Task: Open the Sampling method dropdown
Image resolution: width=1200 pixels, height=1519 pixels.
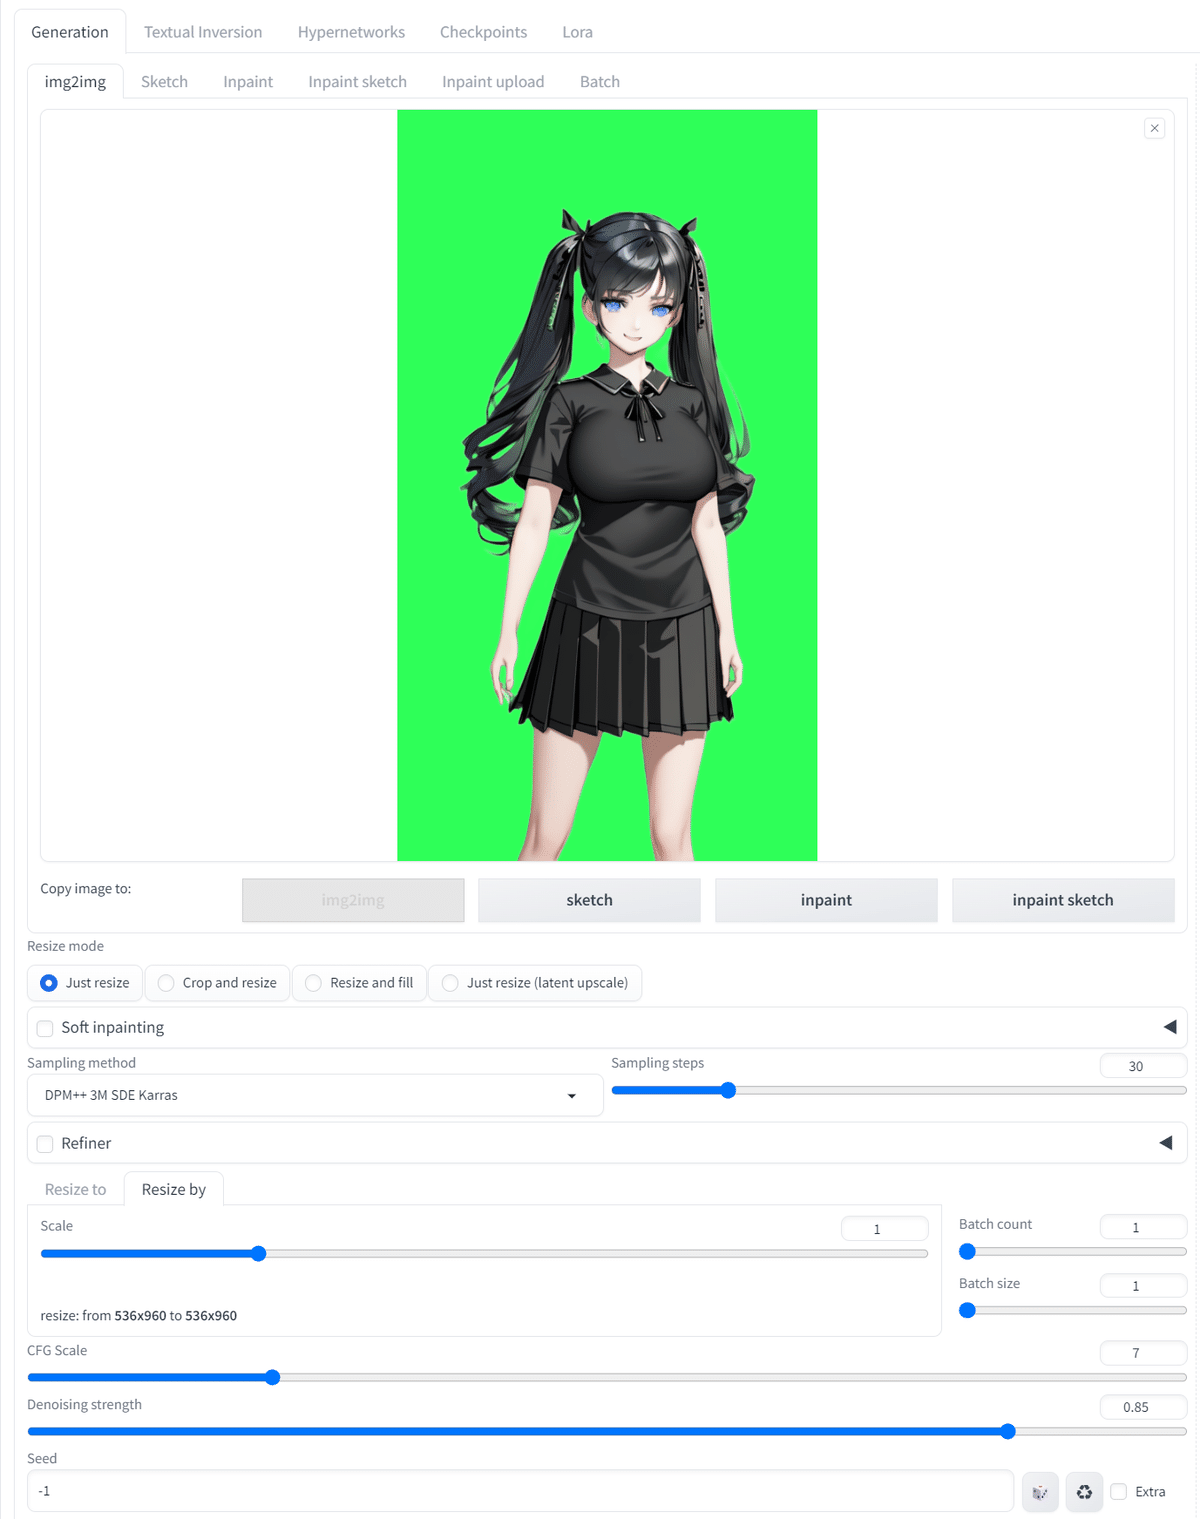Action: coord(314,1095)
